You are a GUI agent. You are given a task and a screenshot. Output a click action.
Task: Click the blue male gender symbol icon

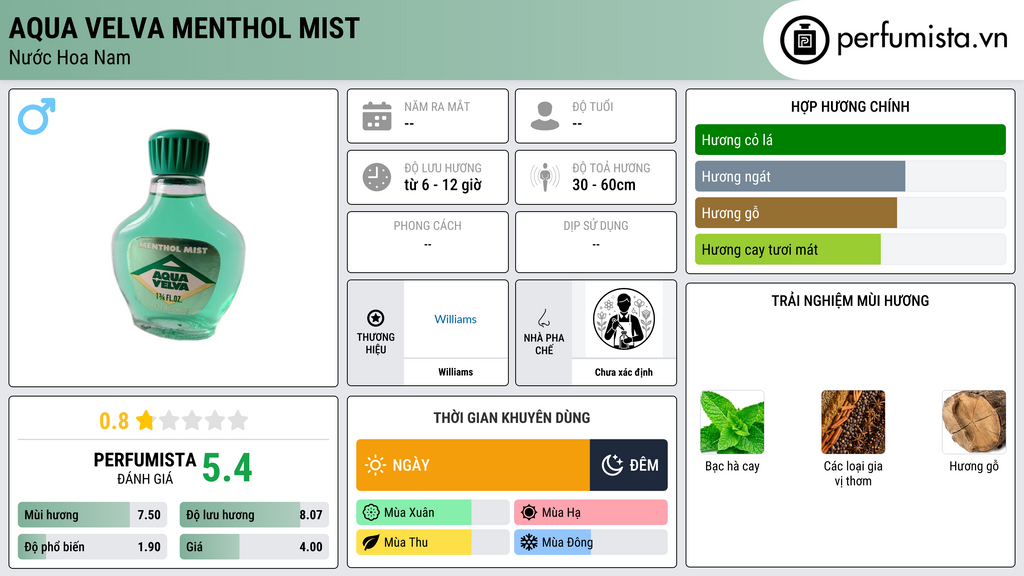(x=37, y=116)
